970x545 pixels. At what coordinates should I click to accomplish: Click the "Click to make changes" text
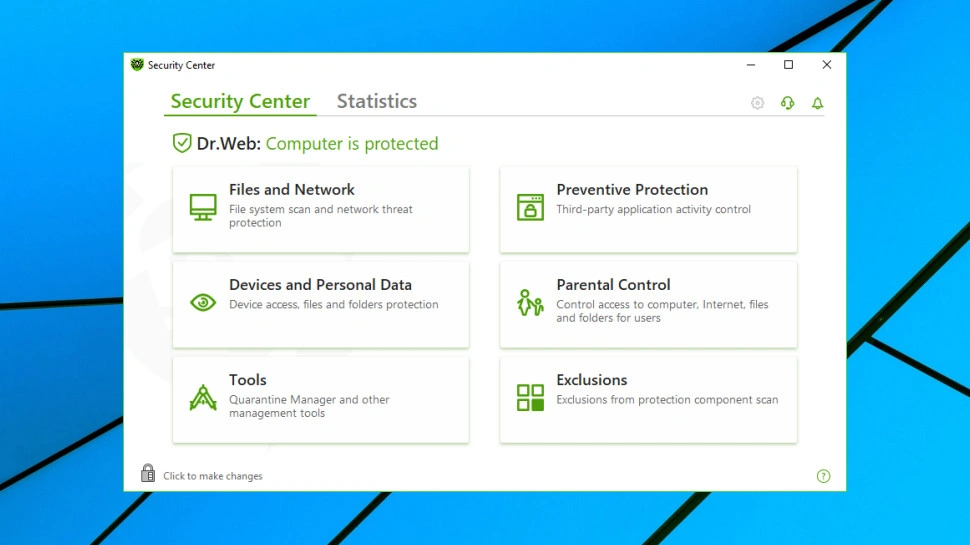click(x=213, y=476)
